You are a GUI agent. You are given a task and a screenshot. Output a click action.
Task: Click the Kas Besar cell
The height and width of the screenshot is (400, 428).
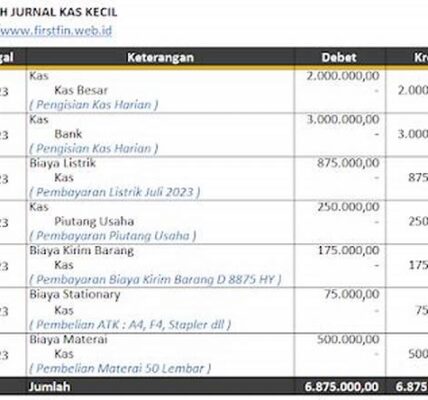click(x=81, y=90)
